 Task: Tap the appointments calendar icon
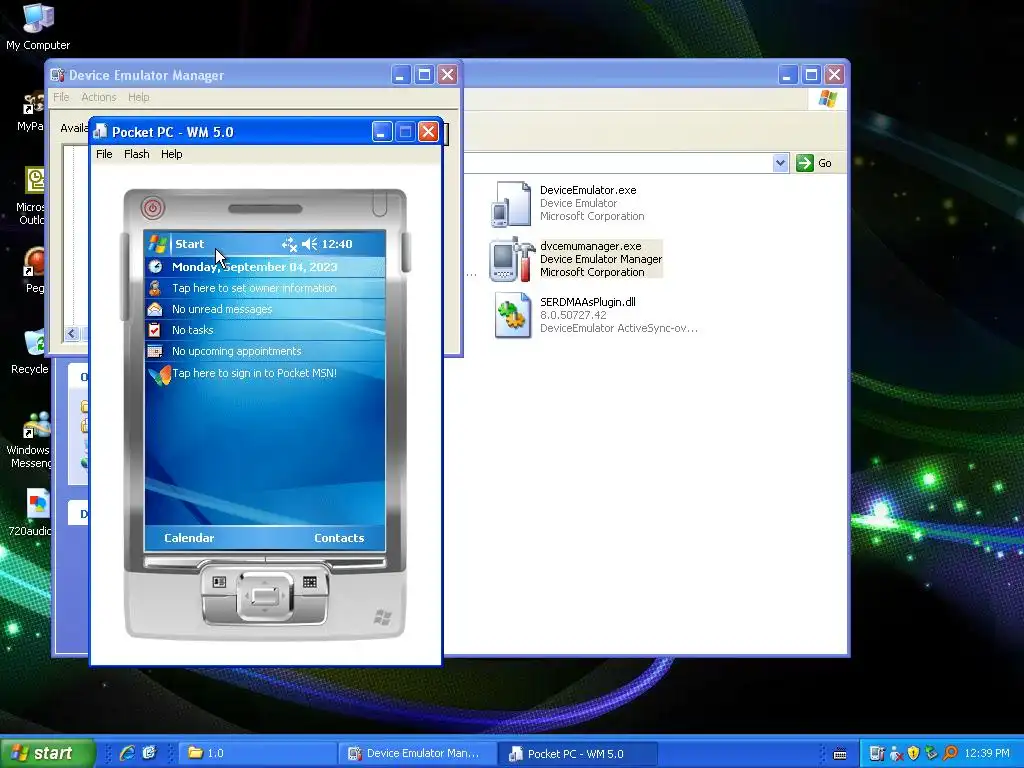pos(155,351)
